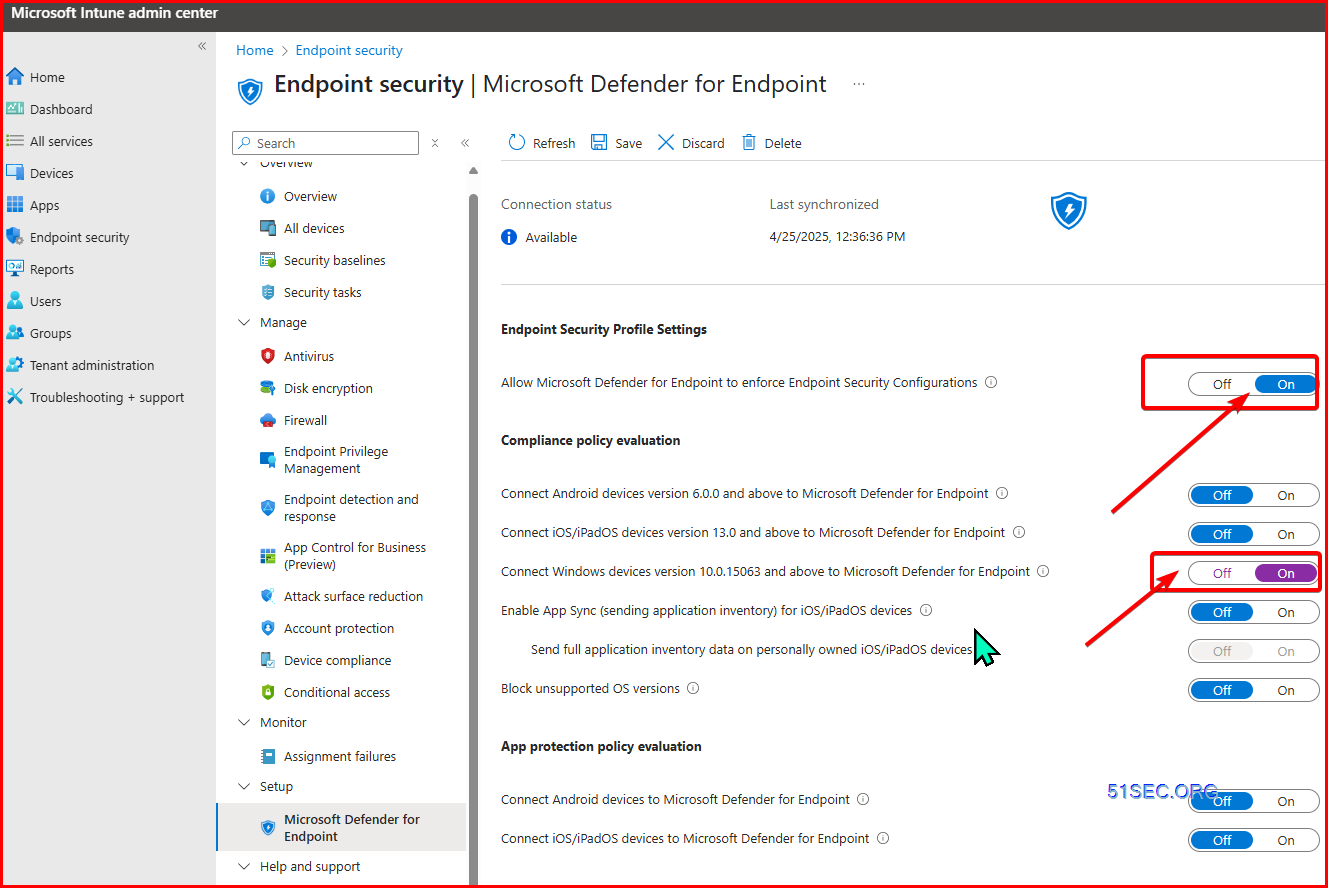Click the Device compliance icon
This screenshot has height=888, width=1328.
click(268, 660)
